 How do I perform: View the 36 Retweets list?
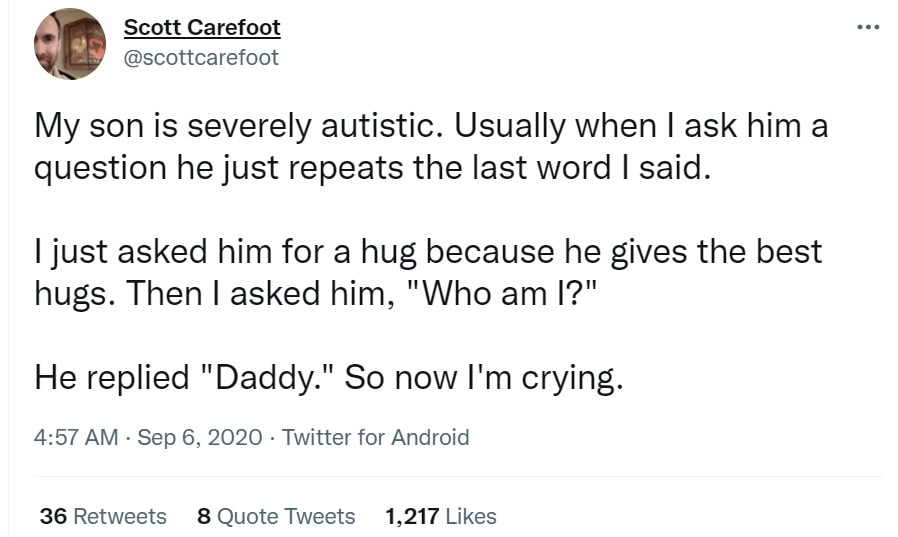103,516
